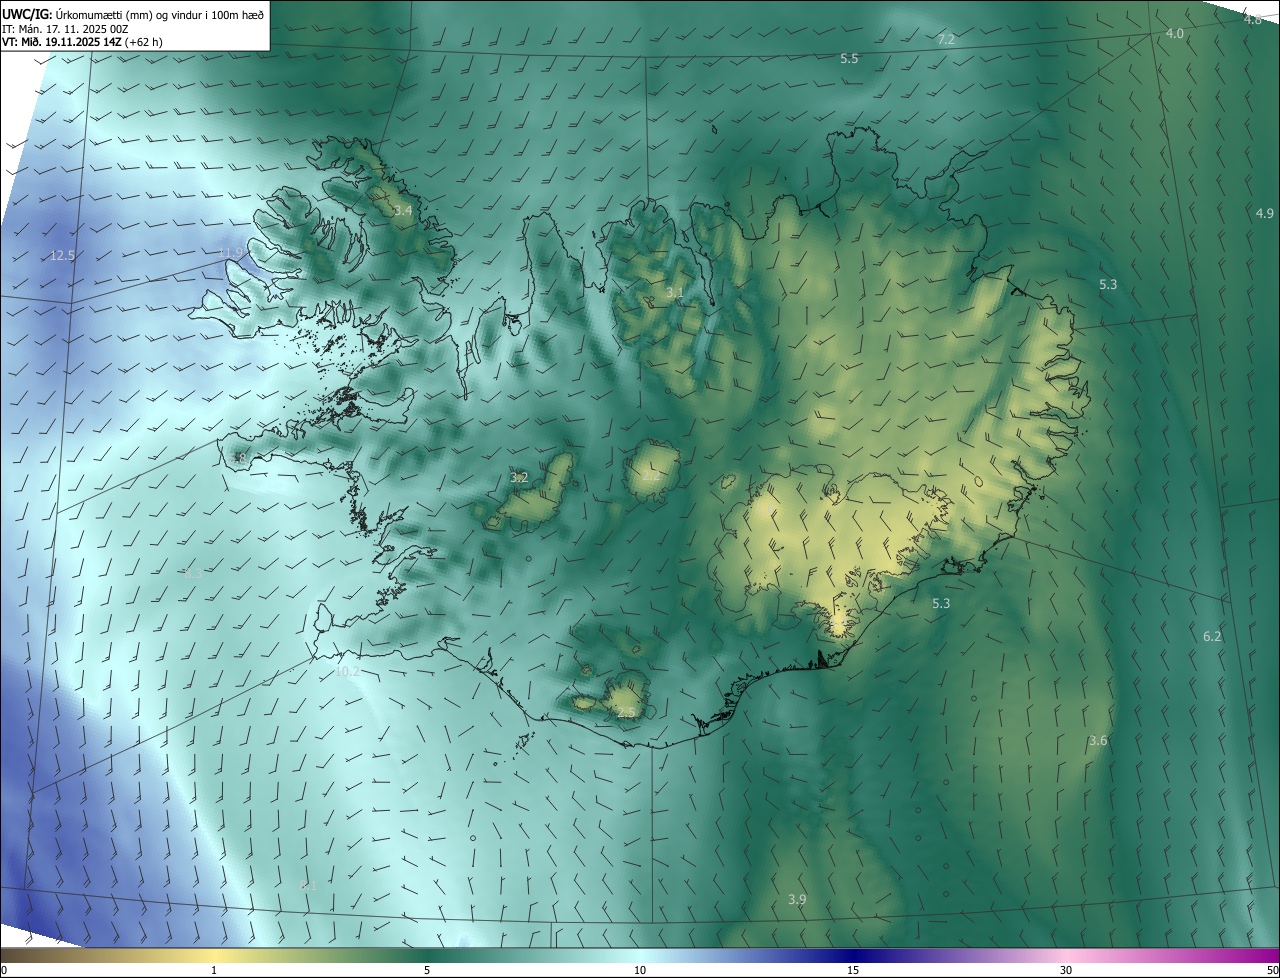Pick the 3.1 value in north Iceland

point(675,293)
